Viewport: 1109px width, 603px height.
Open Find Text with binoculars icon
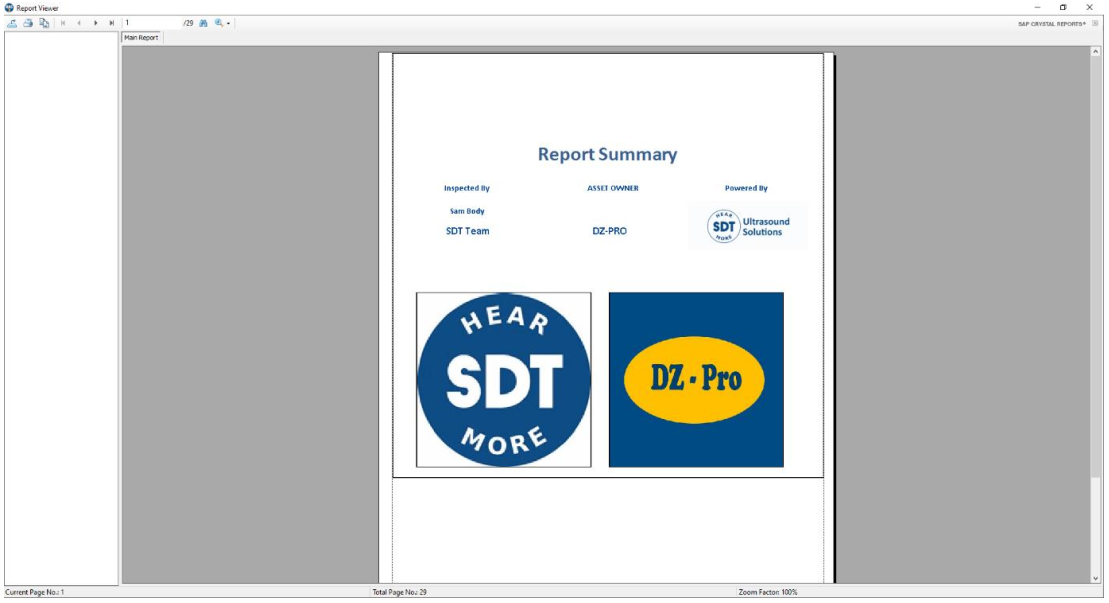pyautogui.click(x=203, y=23)
